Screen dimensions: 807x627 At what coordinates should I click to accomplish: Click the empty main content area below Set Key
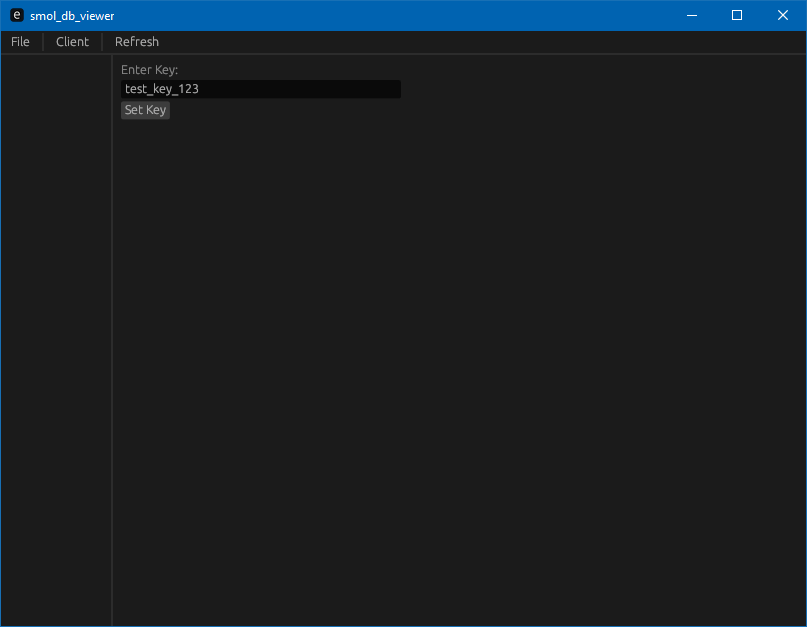pos(458,371)
